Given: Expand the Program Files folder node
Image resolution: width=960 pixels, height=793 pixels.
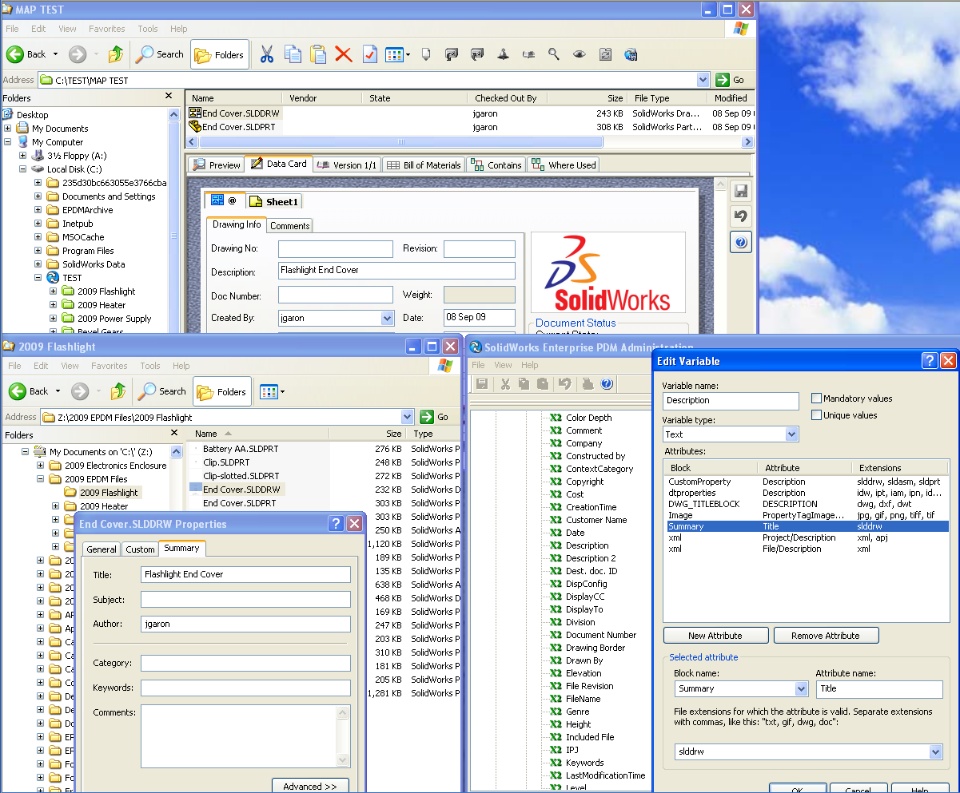Looking at the screenshot, I should (x=38, y=250).
